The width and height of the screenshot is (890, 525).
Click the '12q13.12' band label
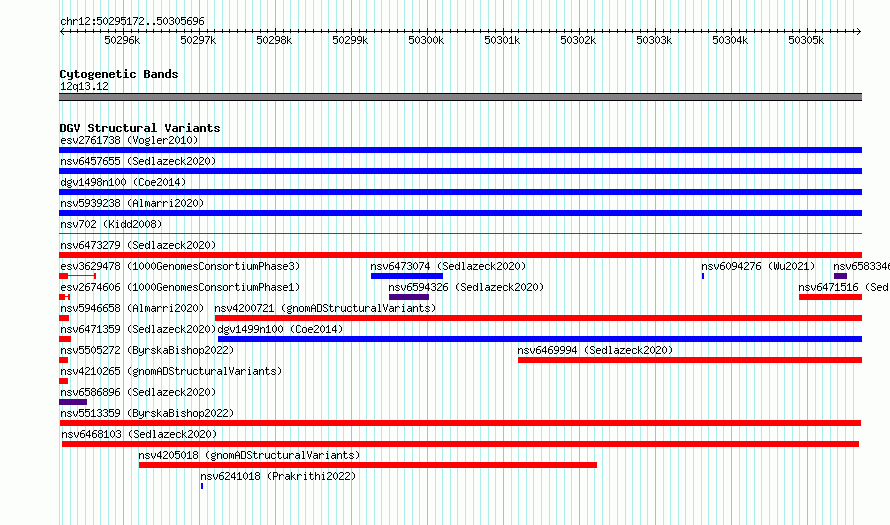[x=84, y=86]
